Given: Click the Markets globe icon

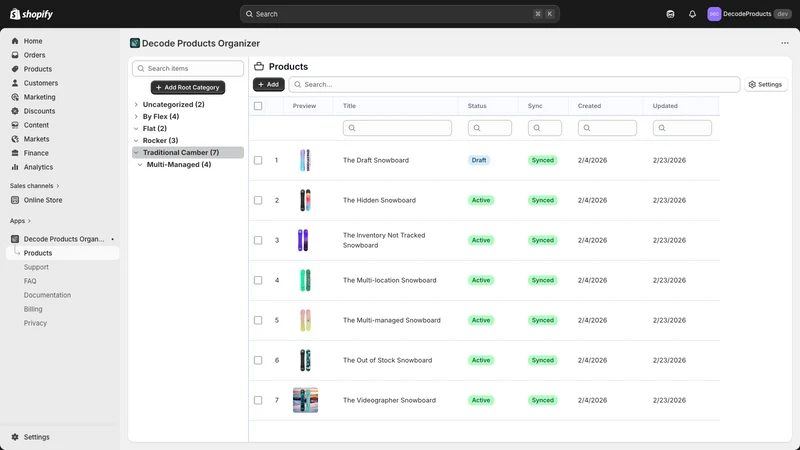Looking at the screenshot, I should click(x=15, y=139).
